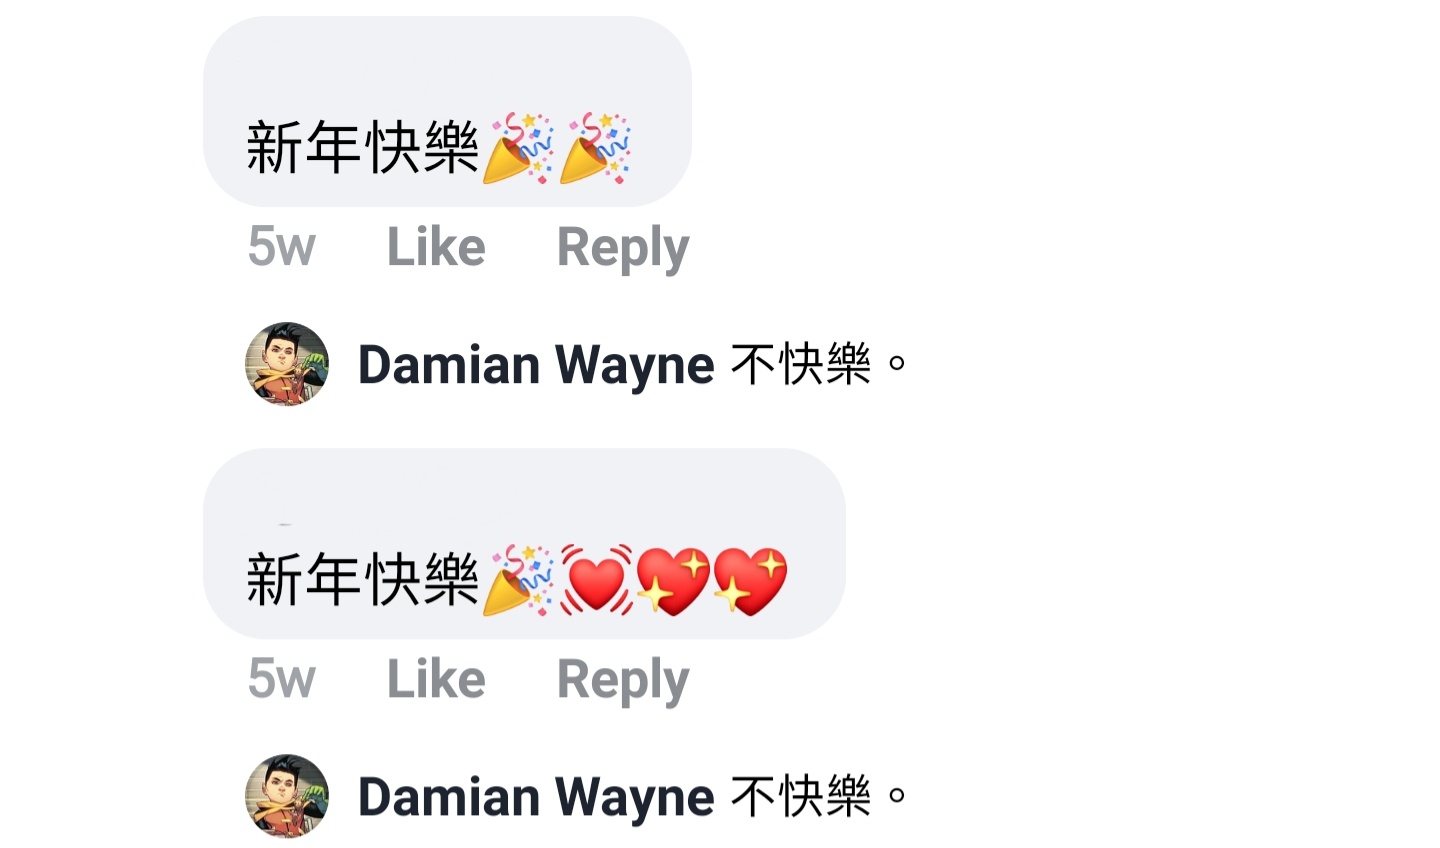Viewport: 1440px width, 848px height.
Task: Select the 新年快樂 text in the hearts comment bubble
Action: point(363,580)
